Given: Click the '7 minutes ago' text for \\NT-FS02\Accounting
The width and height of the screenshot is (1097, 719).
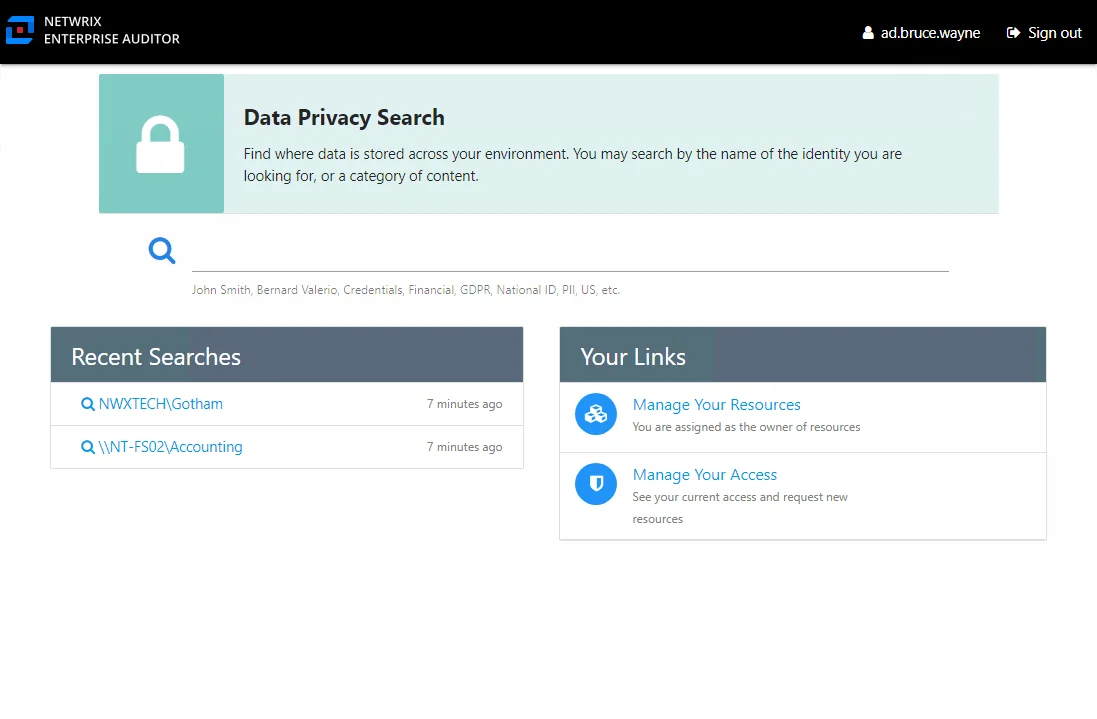Looking at the screenshot, I should [465, 447].
